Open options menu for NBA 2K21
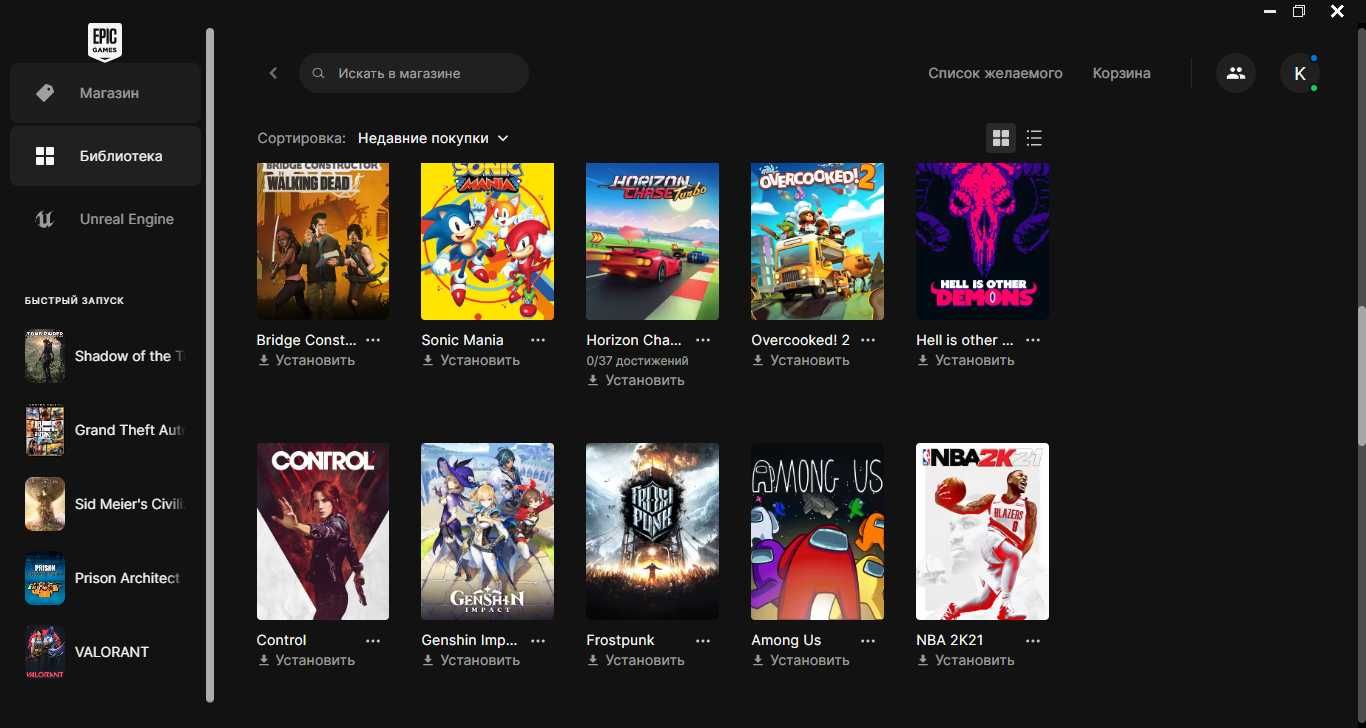The height and width of the screenshot is (728, 1366). pos(1033,640)
